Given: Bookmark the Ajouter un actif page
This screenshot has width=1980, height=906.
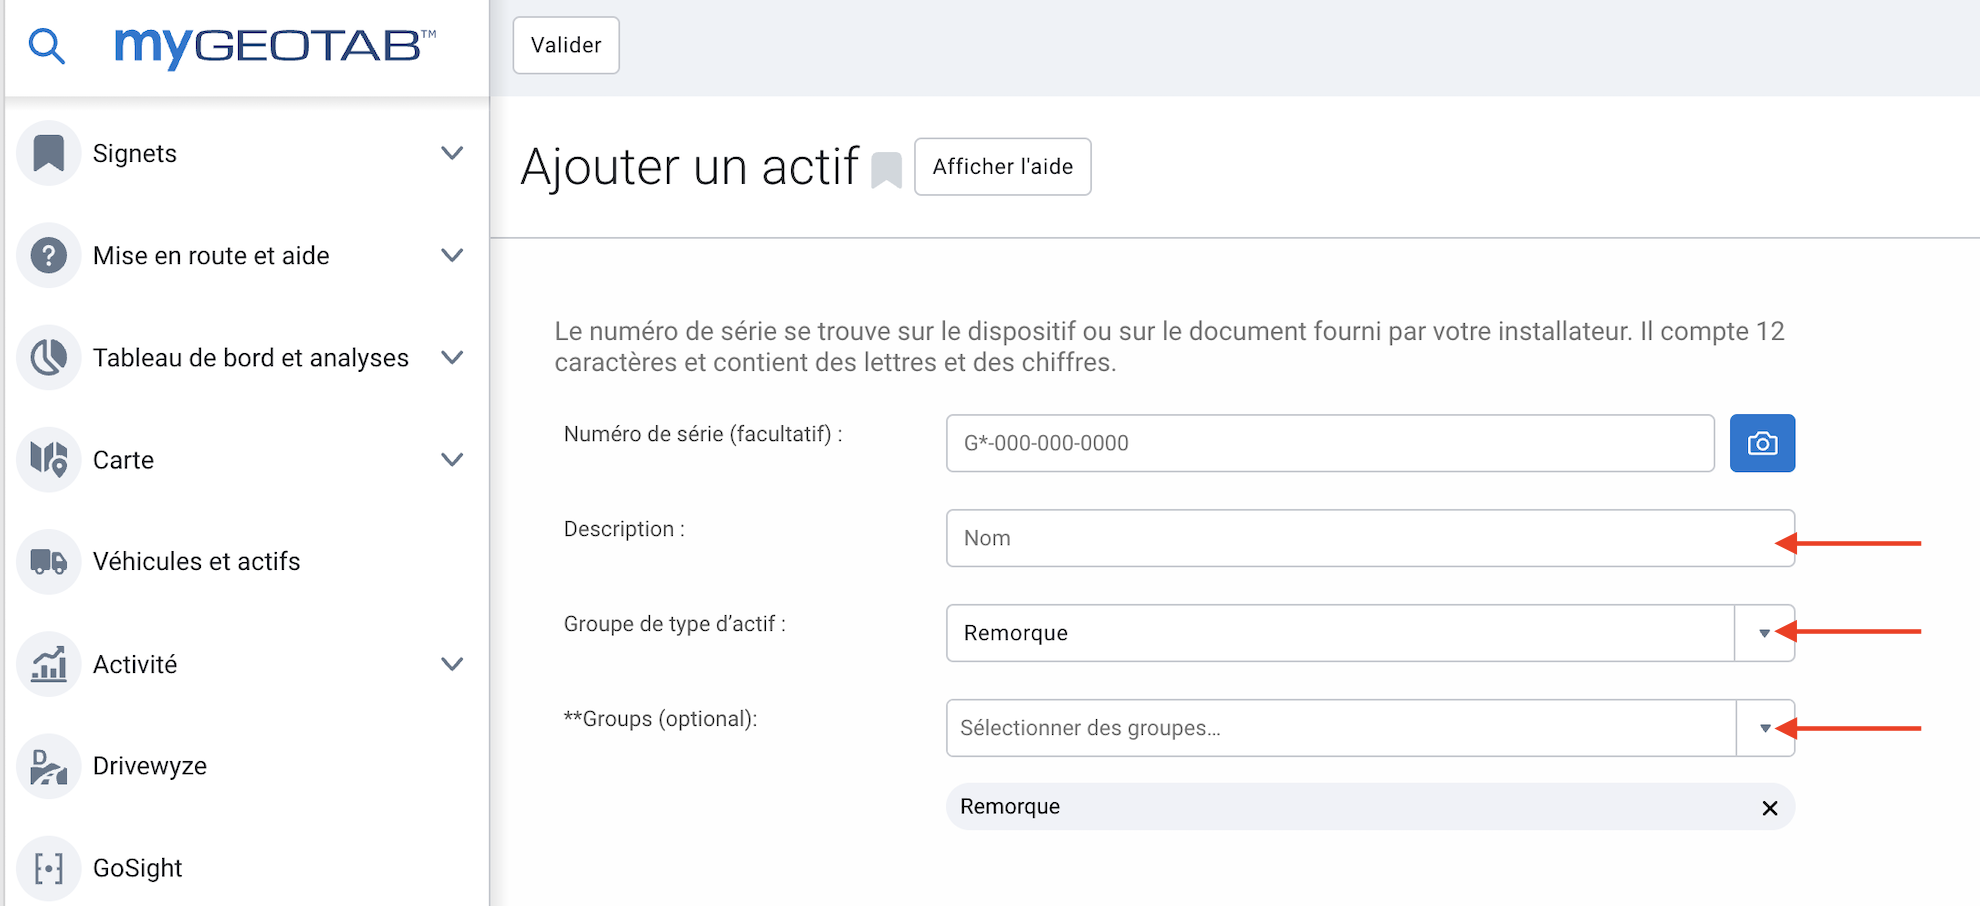Looking at the screenshot, I should tap(886, 170).
